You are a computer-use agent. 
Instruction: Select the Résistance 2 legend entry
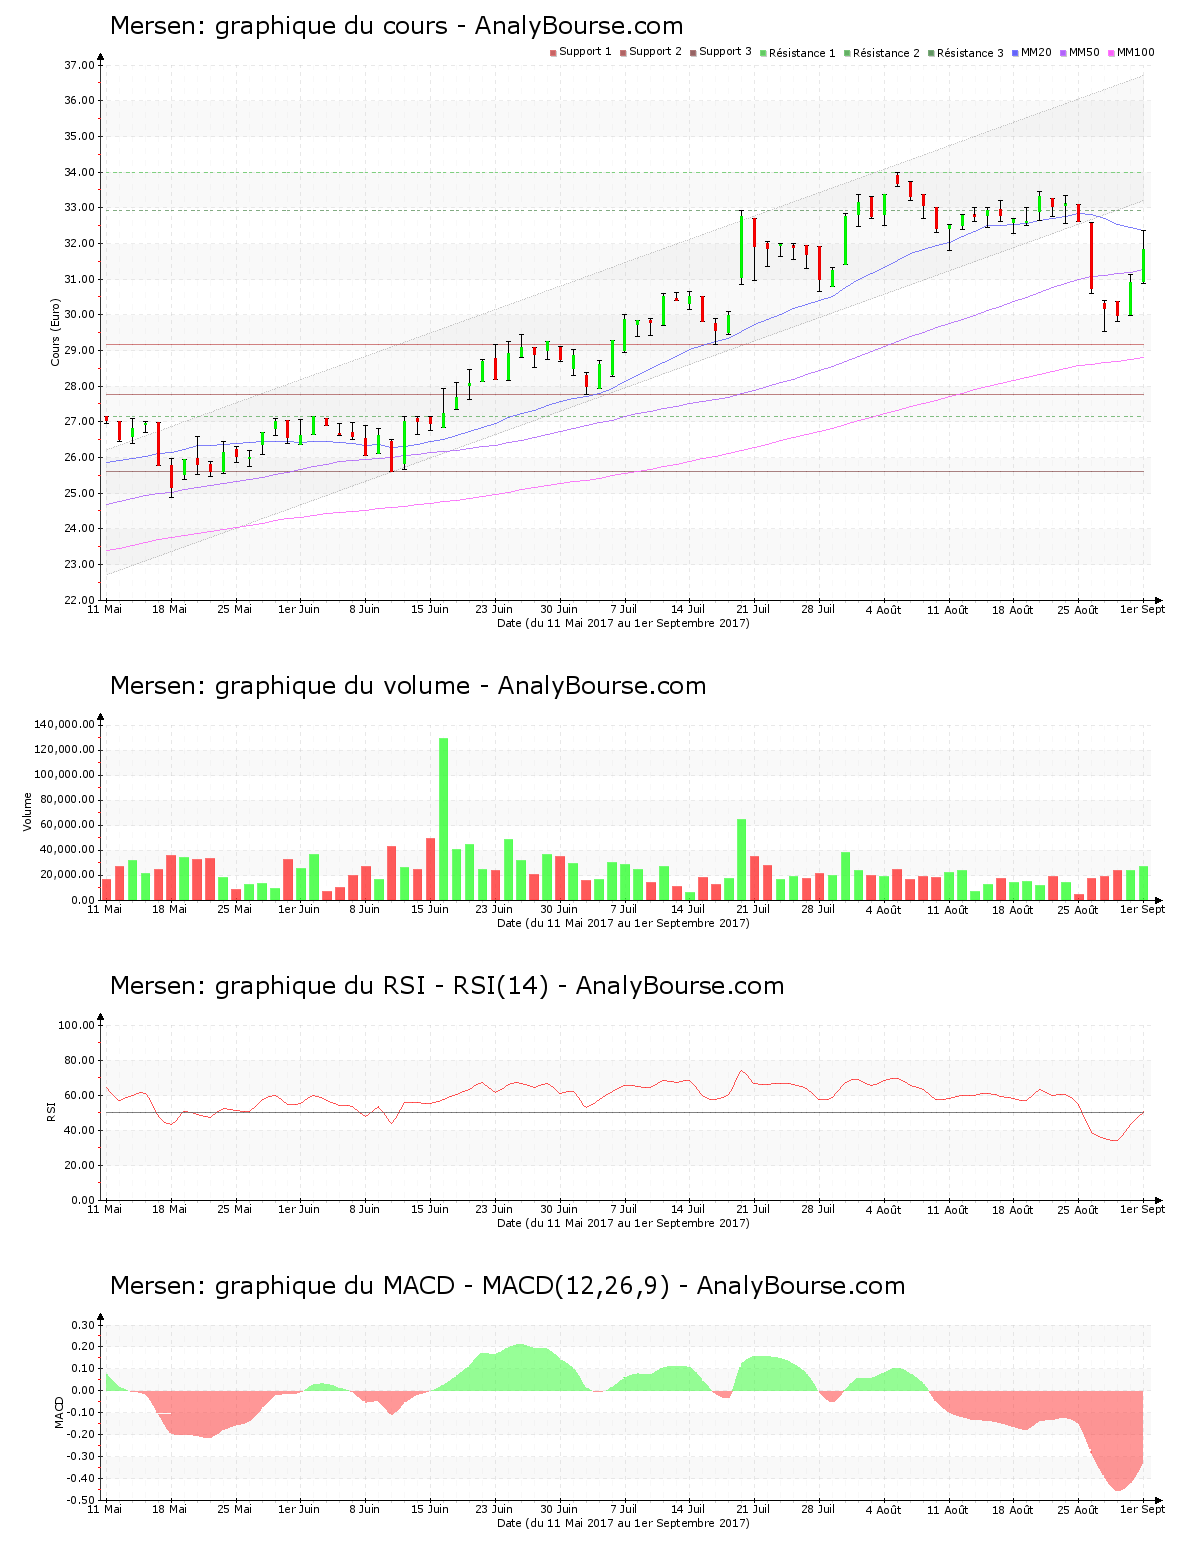[x=882, y=52]
